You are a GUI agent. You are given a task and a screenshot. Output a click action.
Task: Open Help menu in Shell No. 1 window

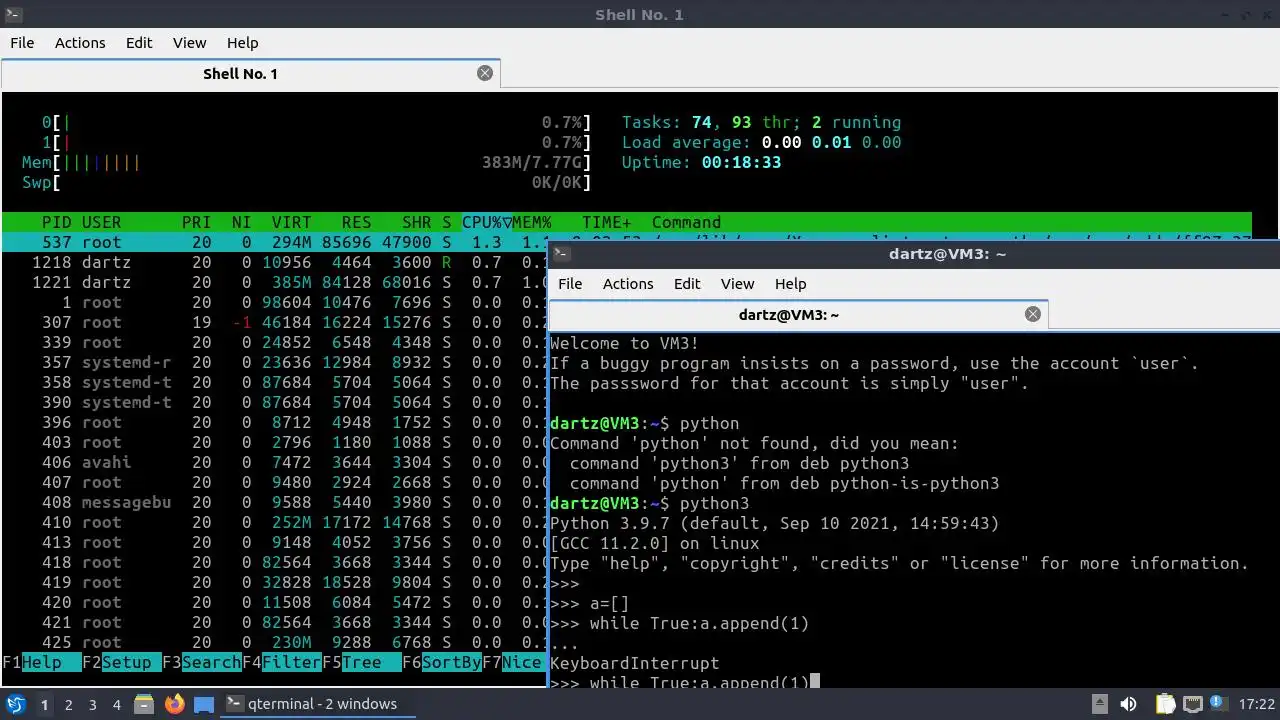coord(243,42)
